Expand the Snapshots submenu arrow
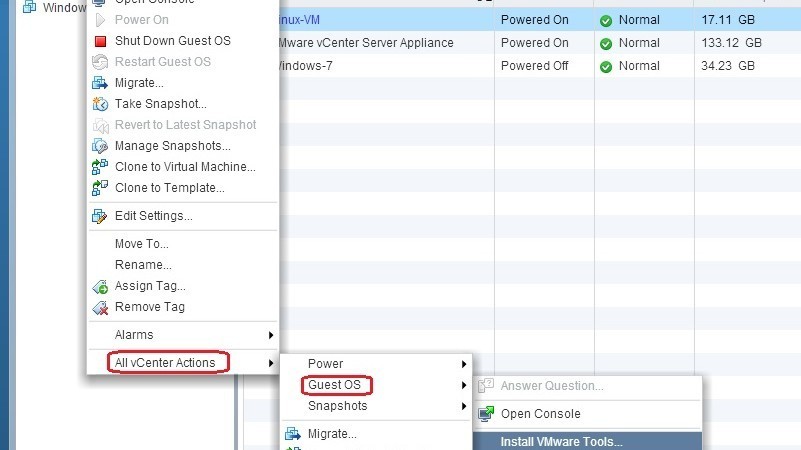 point(464,406)
